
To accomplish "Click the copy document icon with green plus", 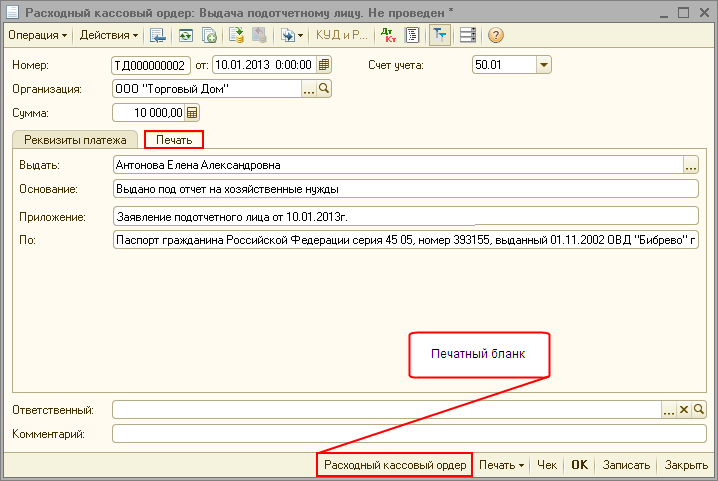I will (209, 35).
